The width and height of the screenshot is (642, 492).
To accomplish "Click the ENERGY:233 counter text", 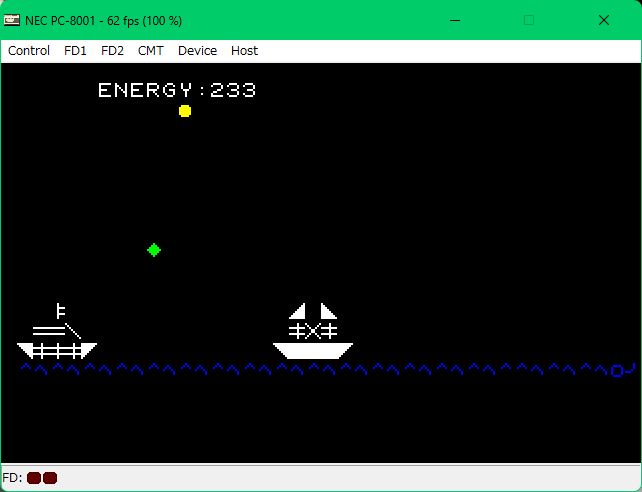I will [x=177, y=90].
